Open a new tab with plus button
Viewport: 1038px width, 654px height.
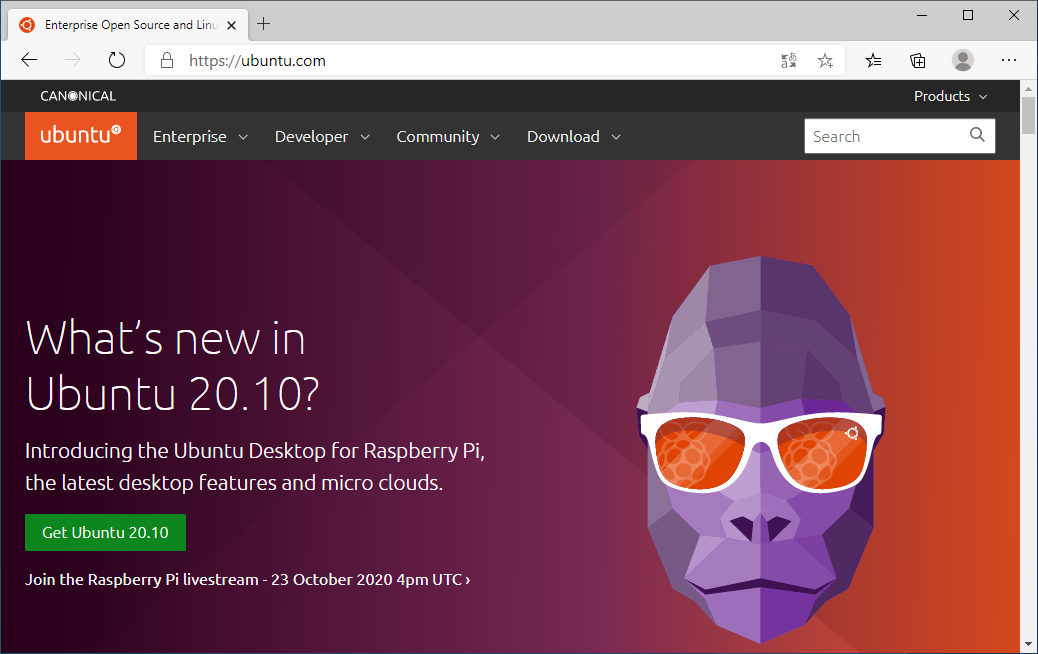coord(263,24)
